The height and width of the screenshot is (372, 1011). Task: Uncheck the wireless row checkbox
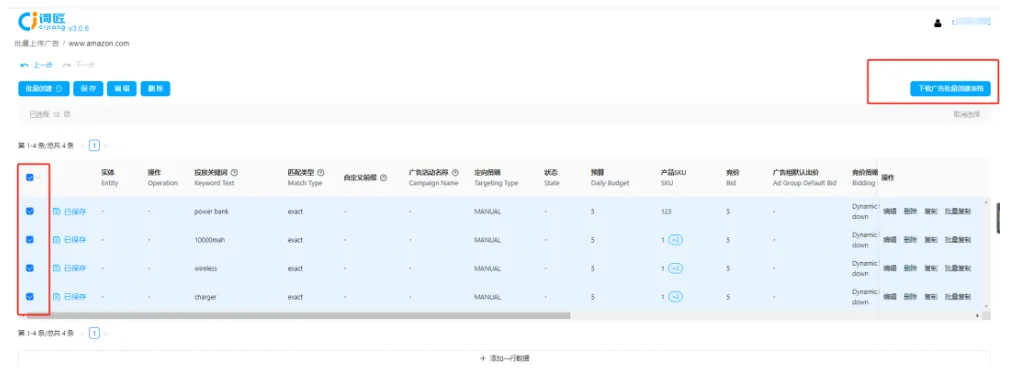pos(30,268)
